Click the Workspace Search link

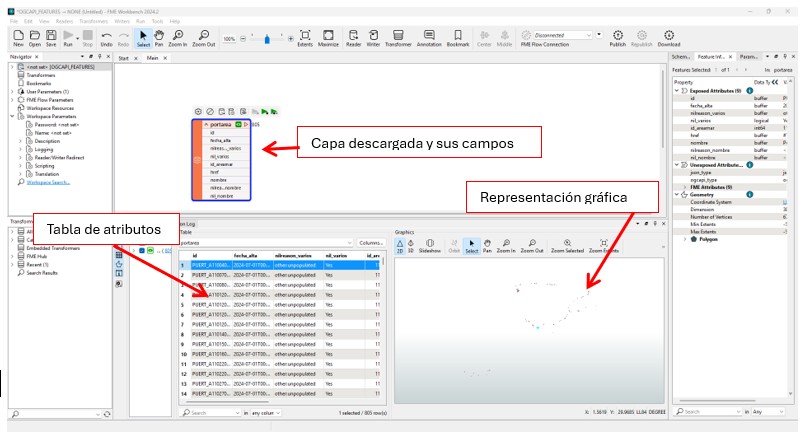[x=48, y=182]
